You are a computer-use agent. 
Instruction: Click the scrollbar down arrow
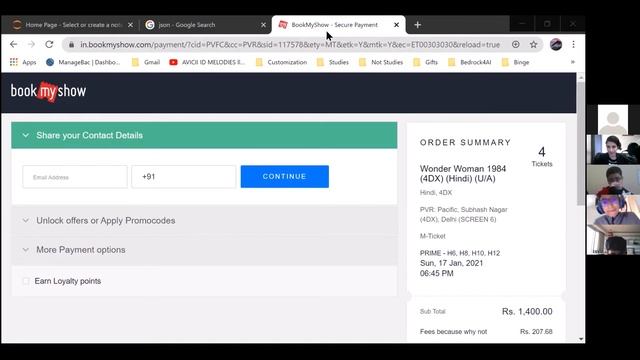580,339
